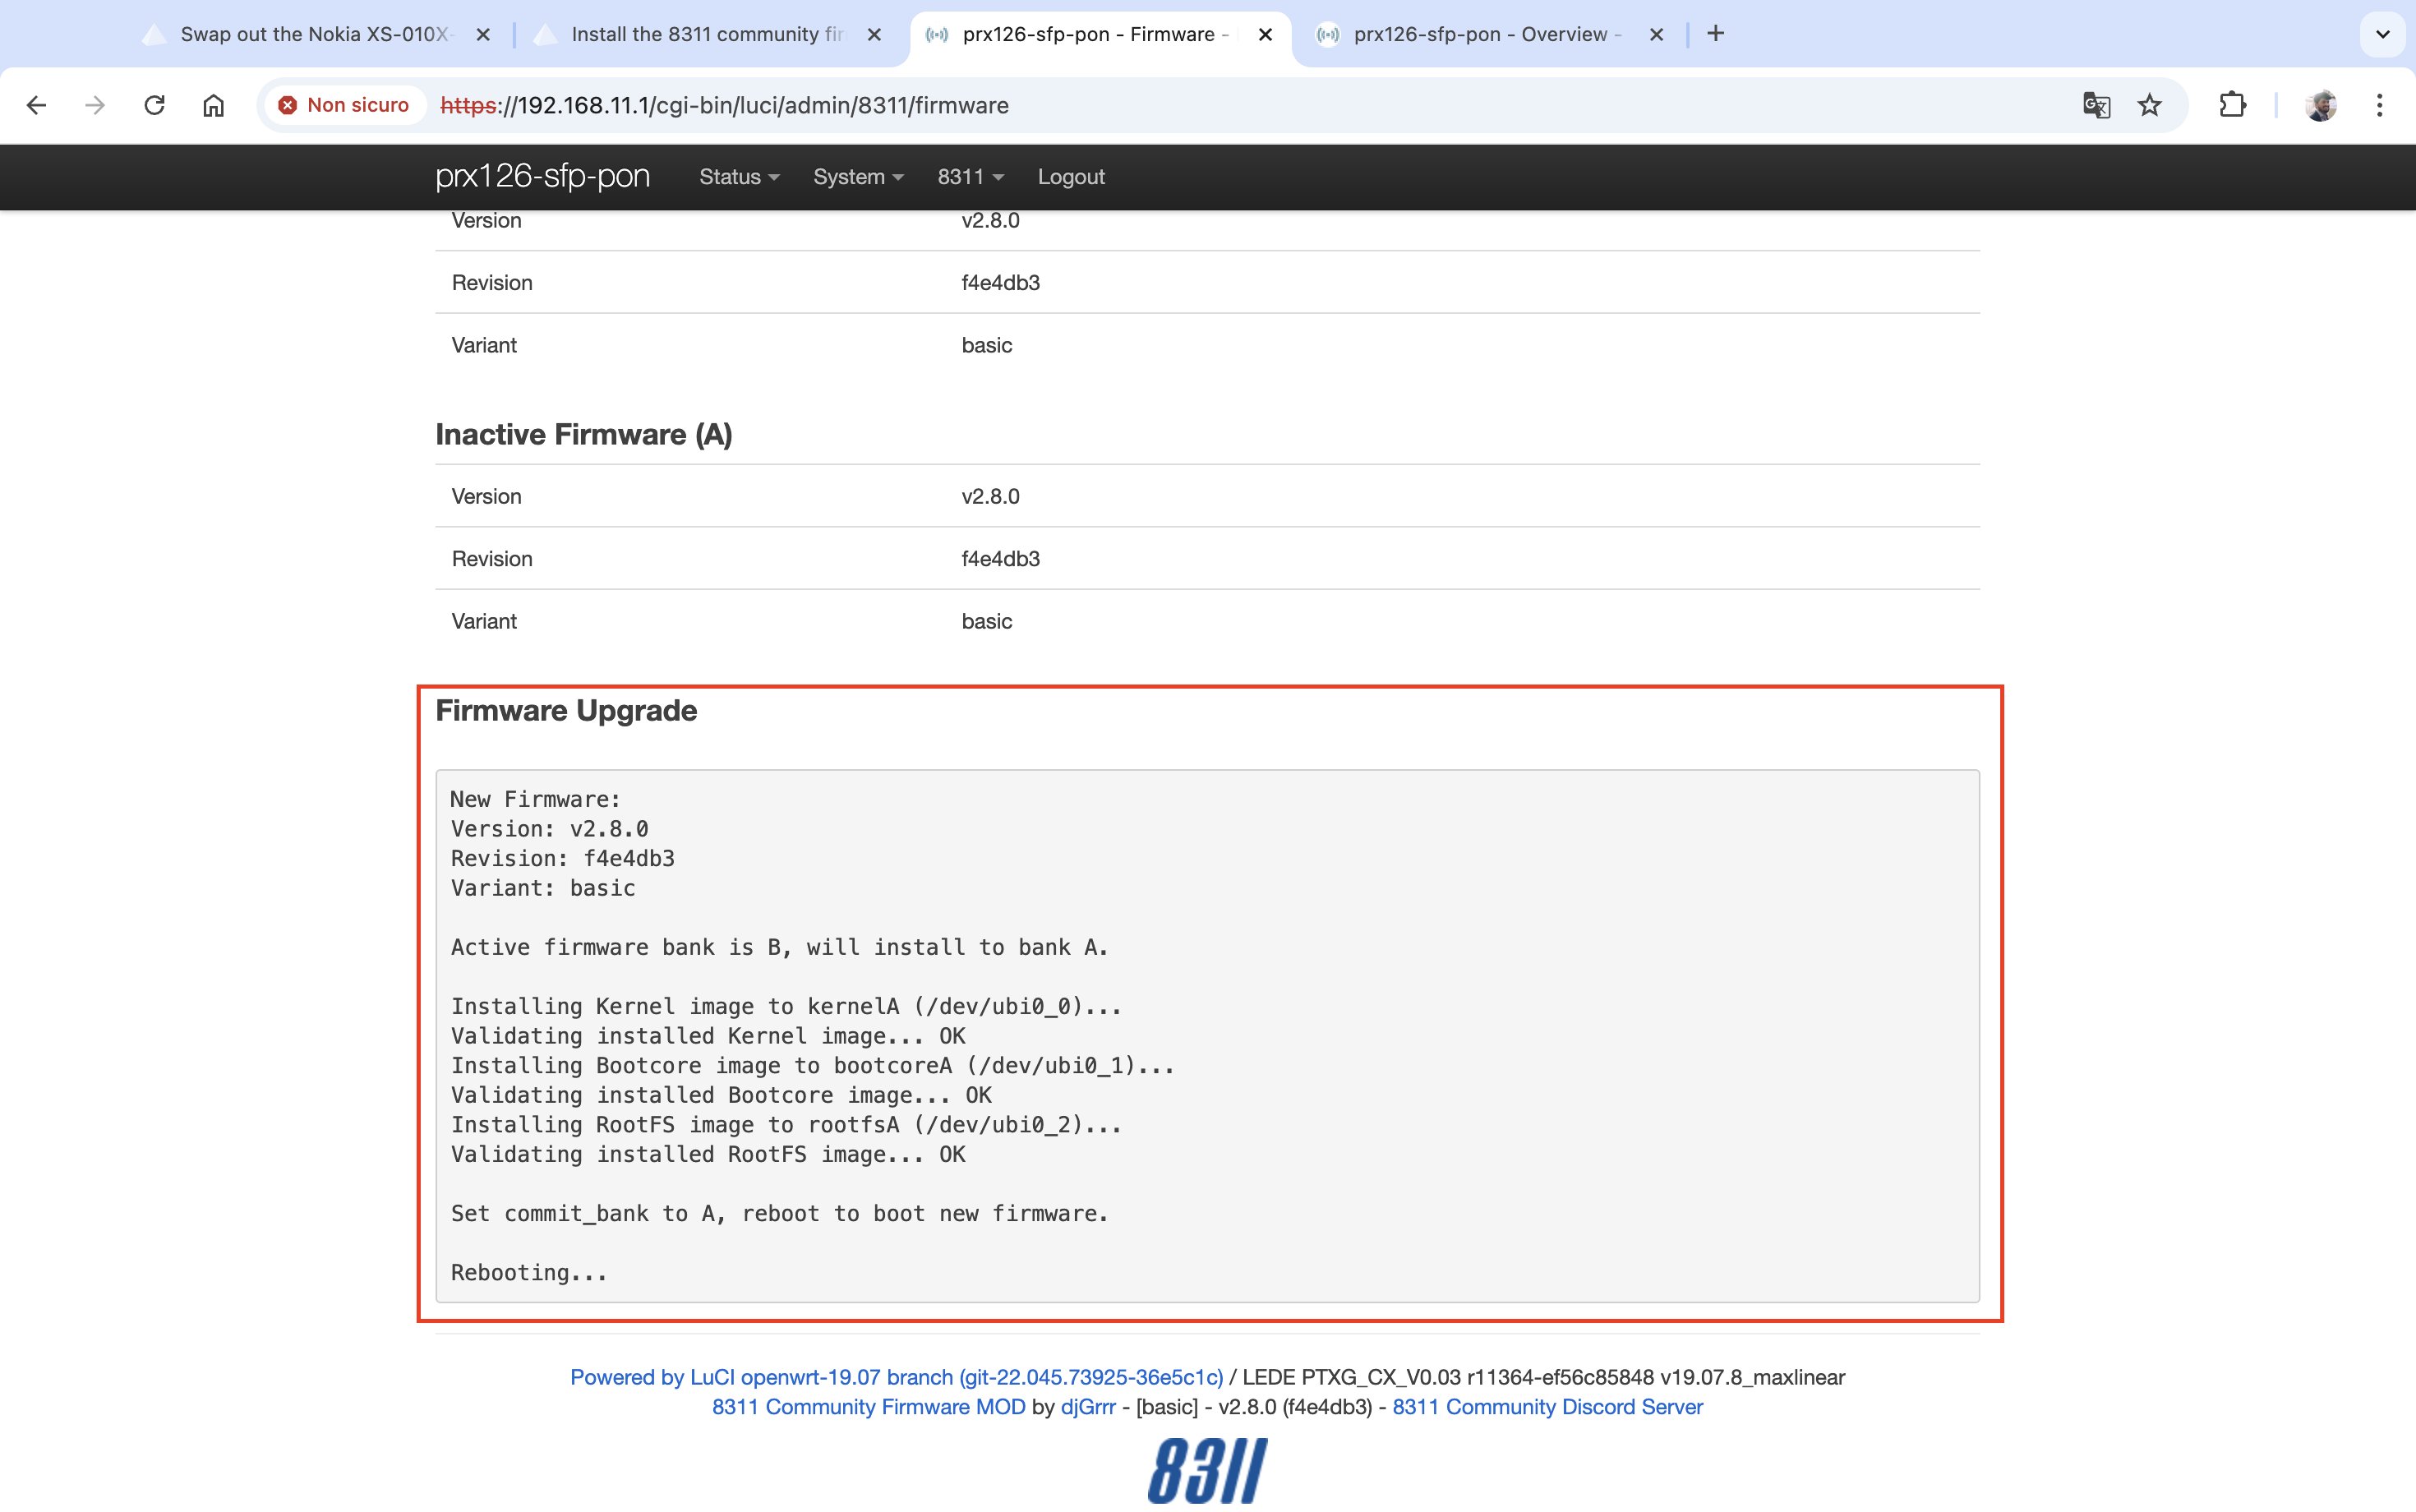Open the tab search chevron
Screen dimensions: 2416x1512
pos(2382,34)
